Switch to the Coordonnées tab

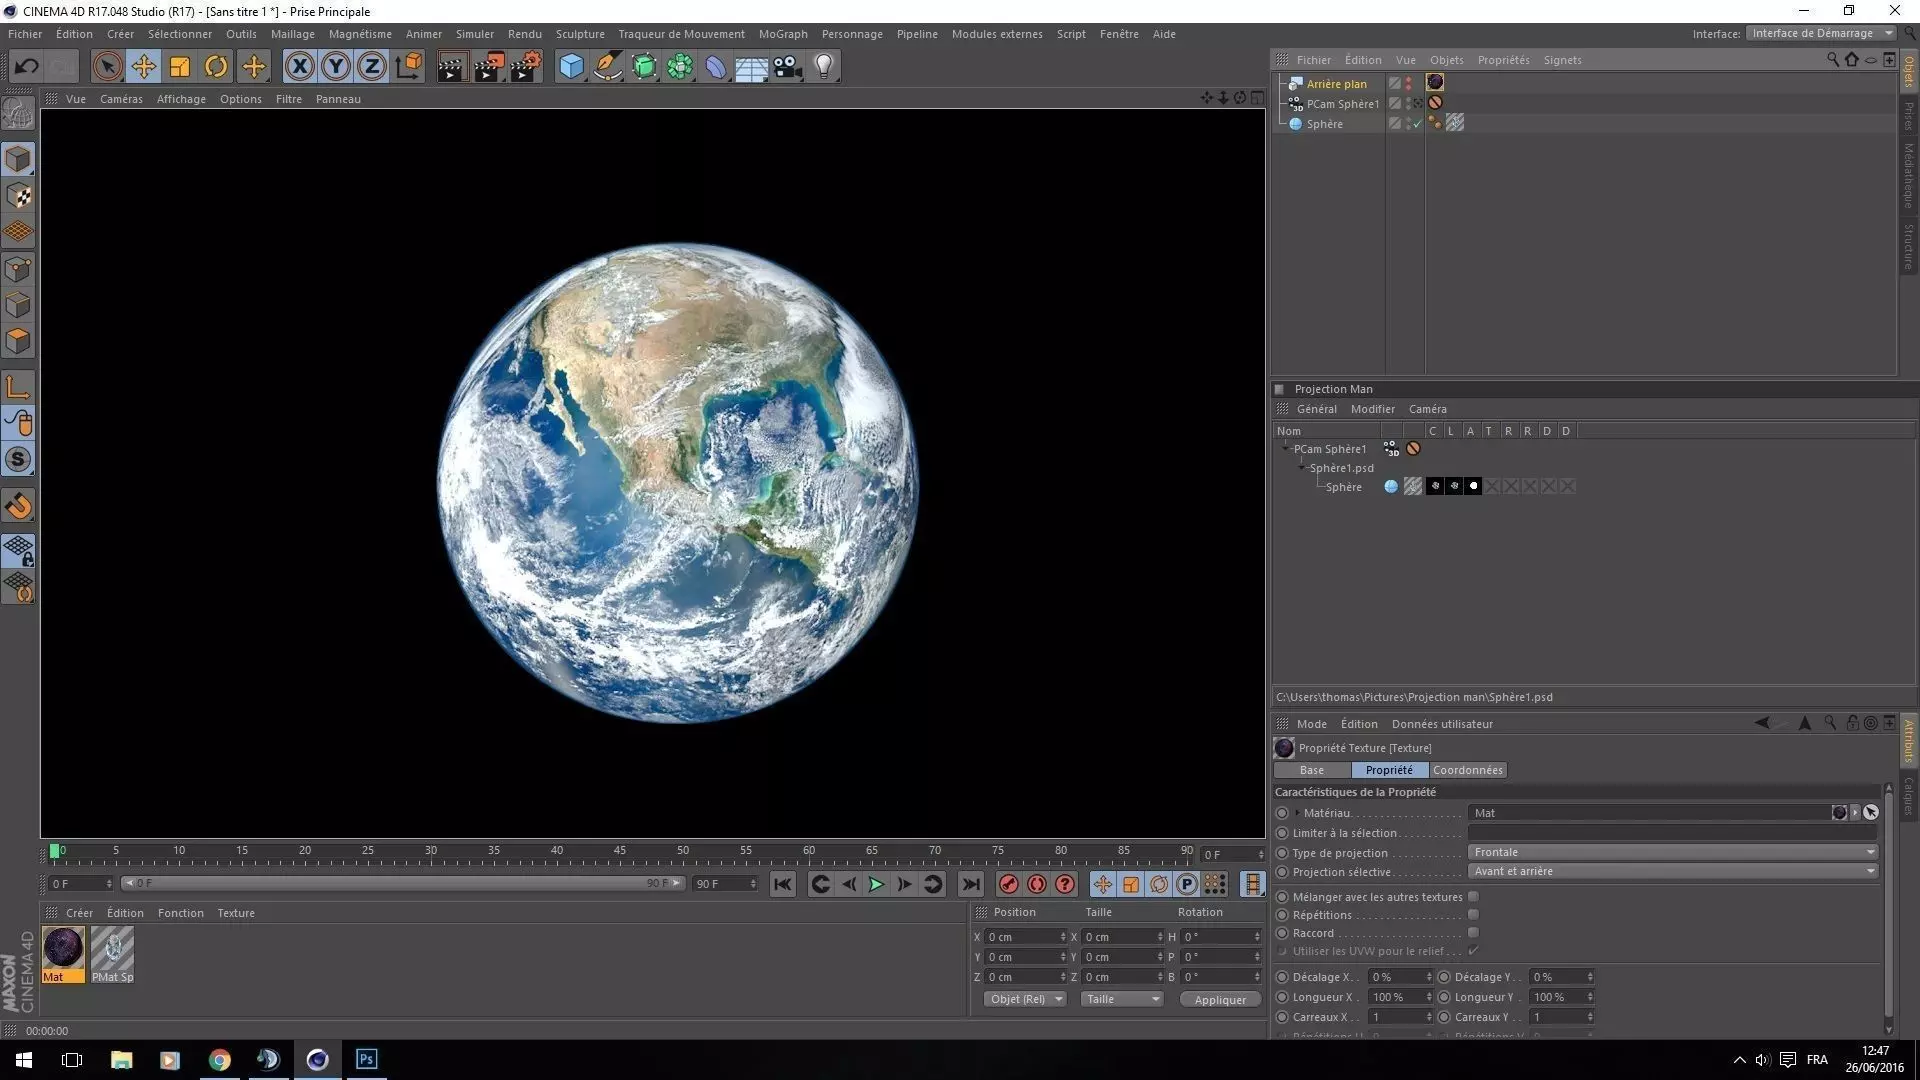point(1467,770)
